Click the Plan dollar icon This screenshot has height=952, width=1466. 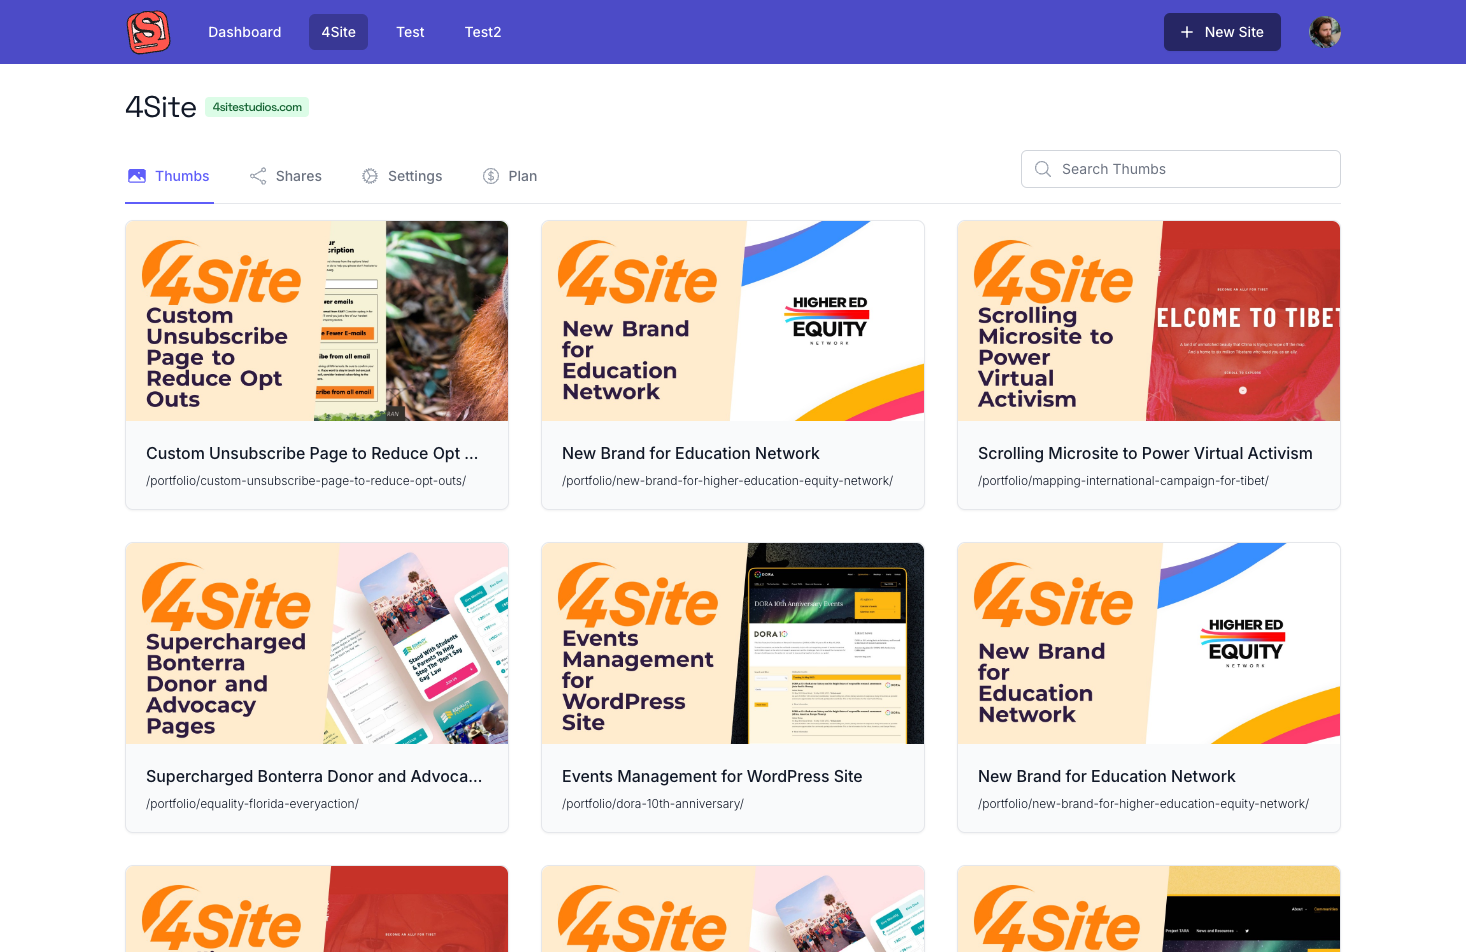(x=491, y=176)
